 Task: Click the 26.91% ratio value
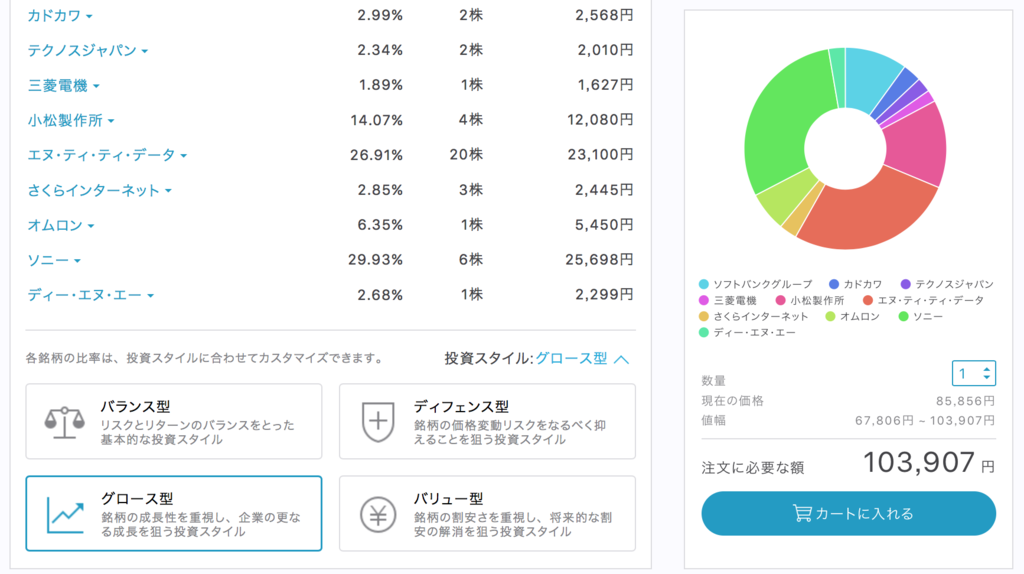coord(376,155)
